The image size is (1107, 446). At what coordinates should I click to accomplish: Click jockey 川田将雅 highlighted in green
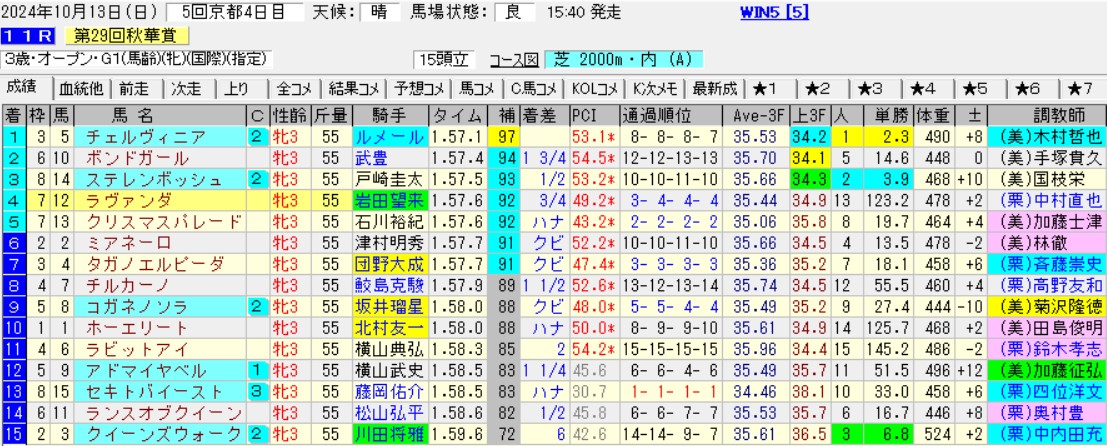[388, 435]
